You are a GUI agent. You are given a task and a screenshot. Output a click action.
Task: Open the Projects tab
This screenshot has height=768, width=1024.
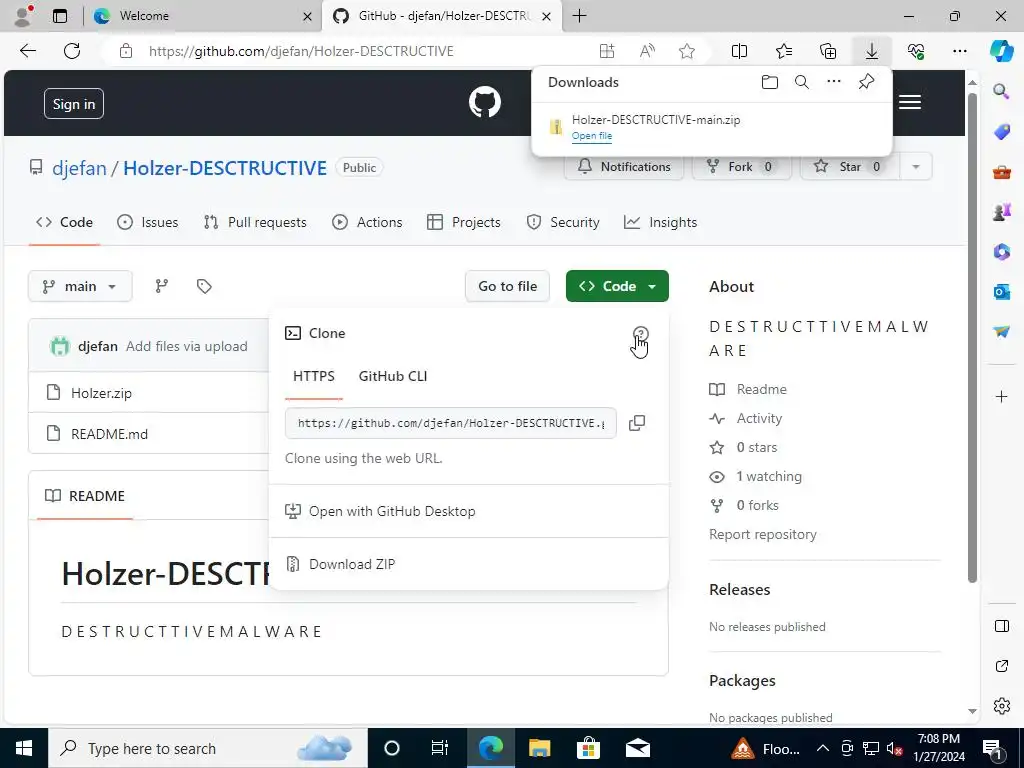[464, 223]
